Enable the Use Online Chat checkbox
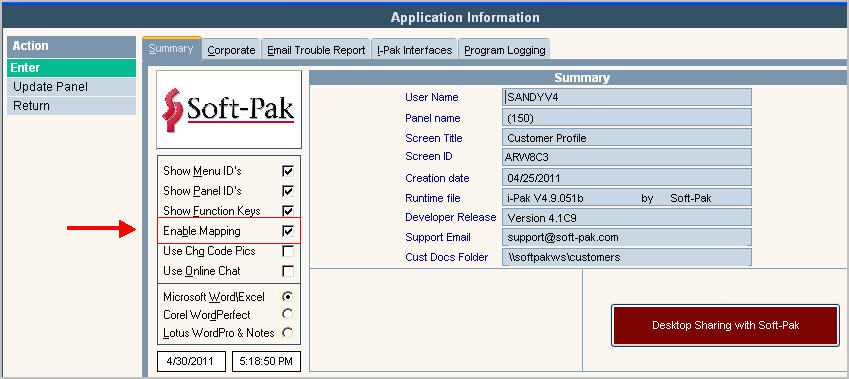The image size is (849, 379). click(x=288, y=271)
